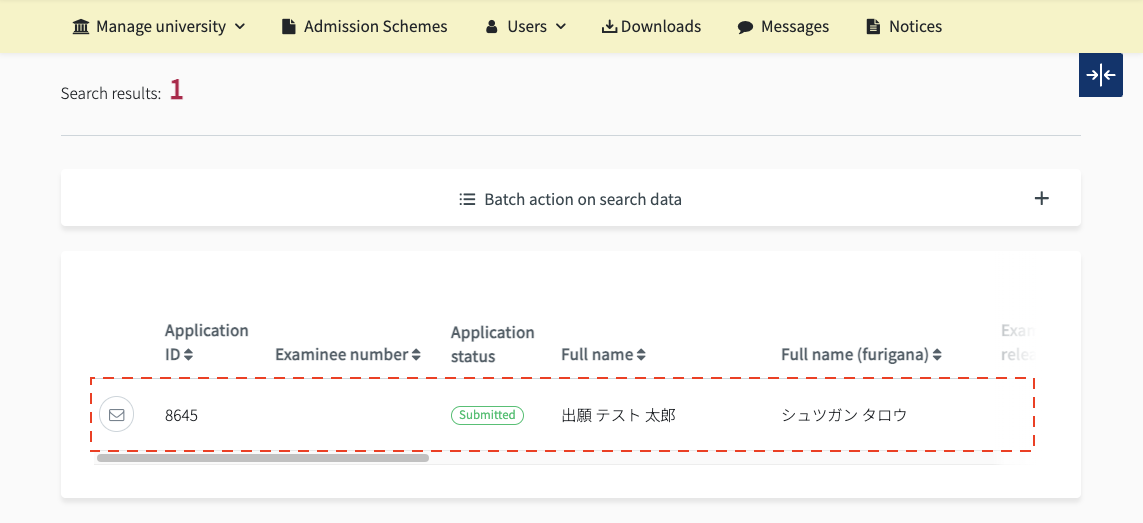This screenshot has height=523, width=1143.
Task: Sort by Application ID arrows
Action: (x=189, y=355)
